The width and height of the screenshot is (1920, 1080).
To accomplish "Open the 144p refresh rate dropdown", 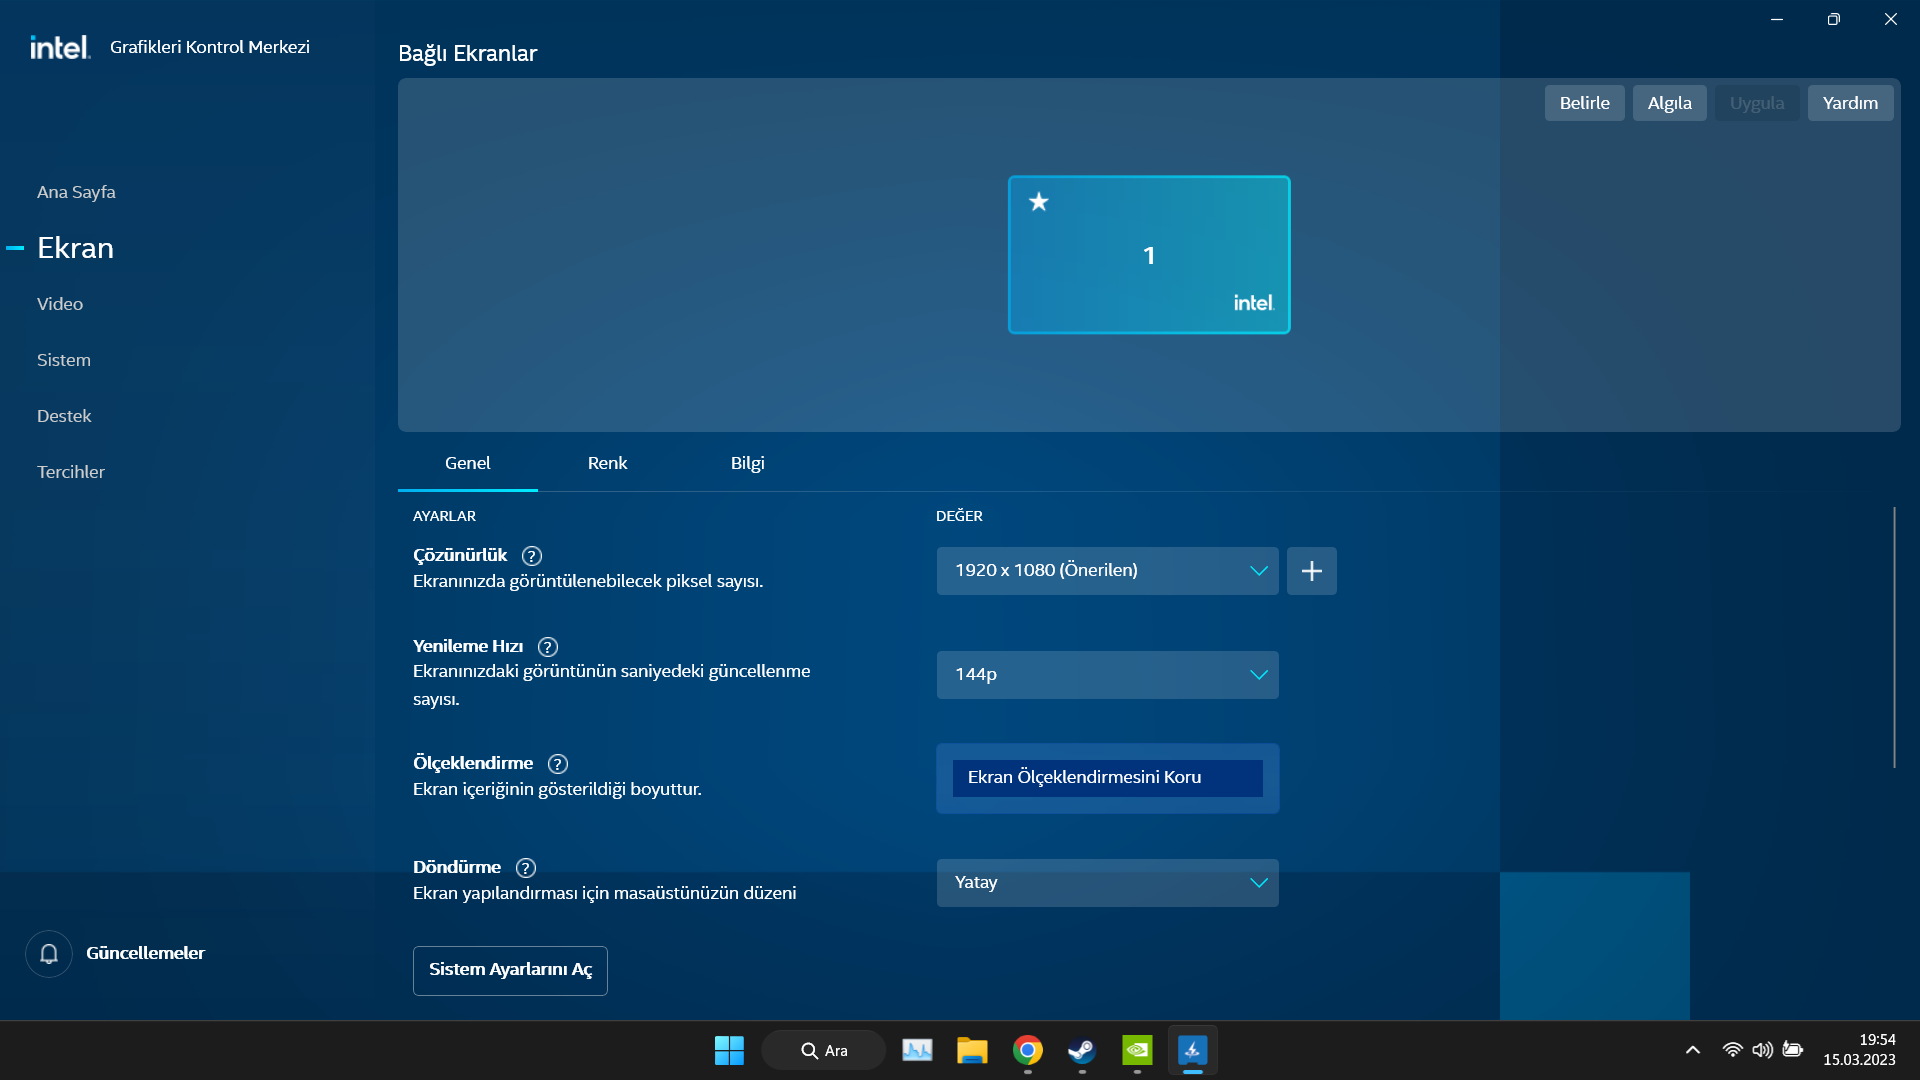I will pyautogui.click(x=1107, y=675).
